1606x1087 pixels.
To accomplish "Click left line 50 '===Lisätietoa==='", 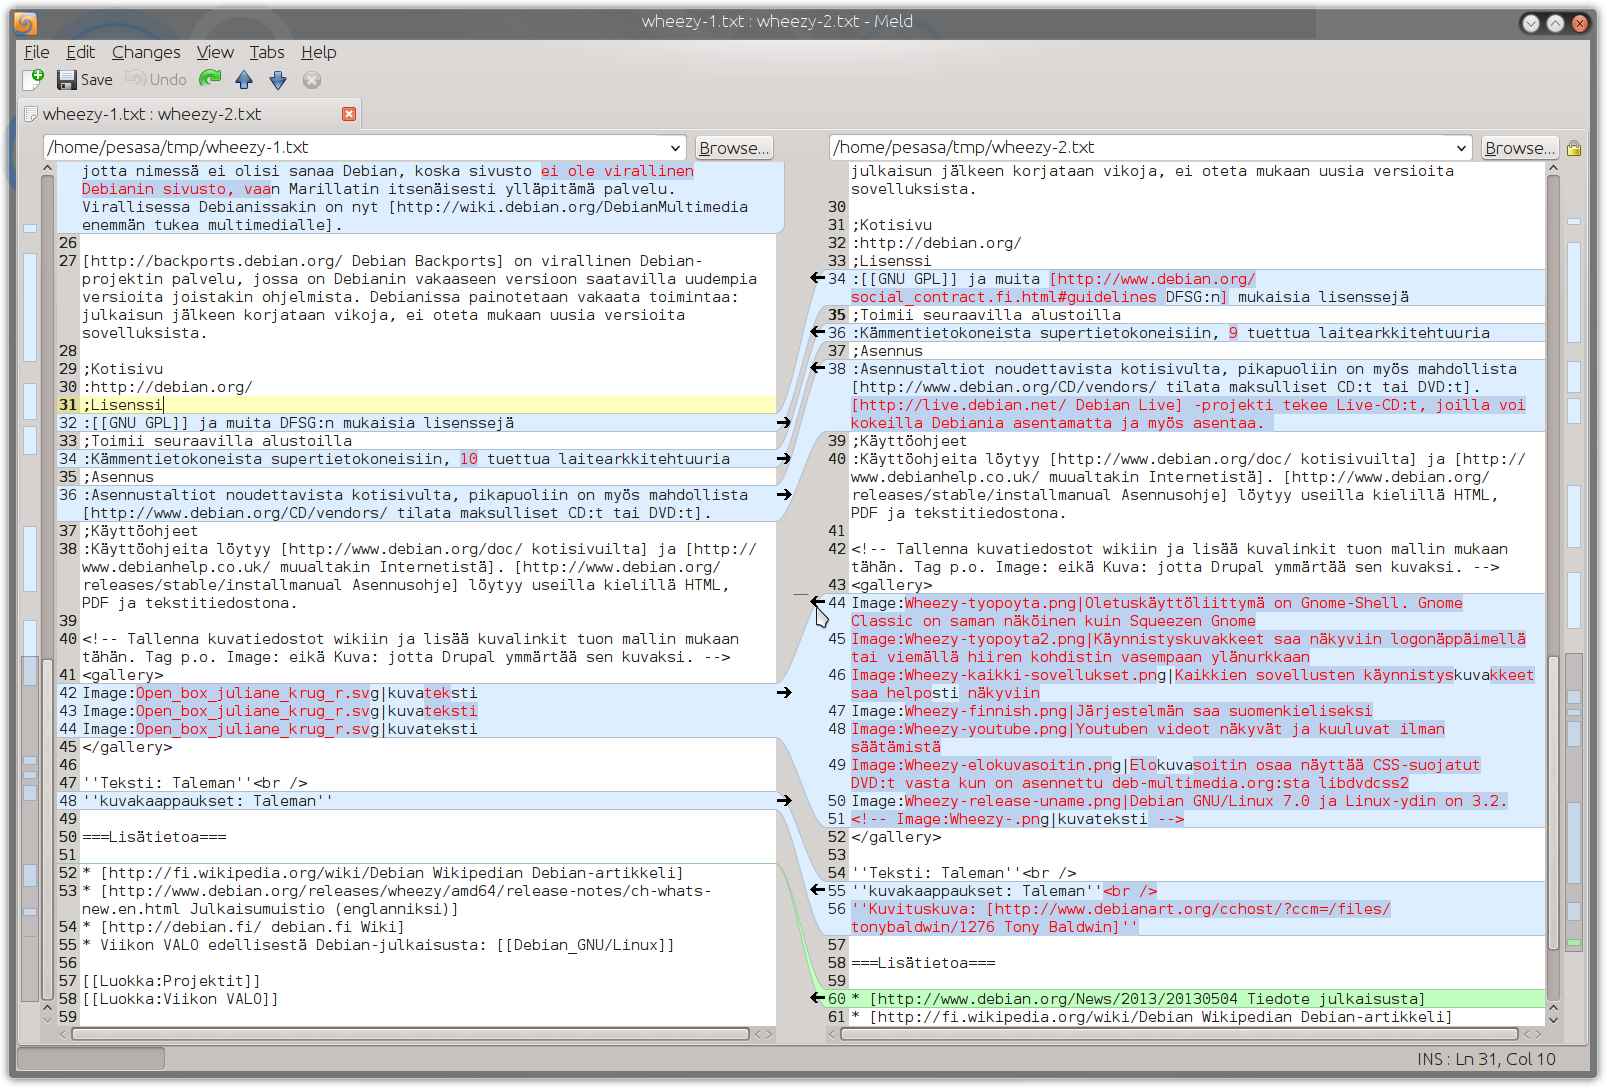I will coord(154,837).
